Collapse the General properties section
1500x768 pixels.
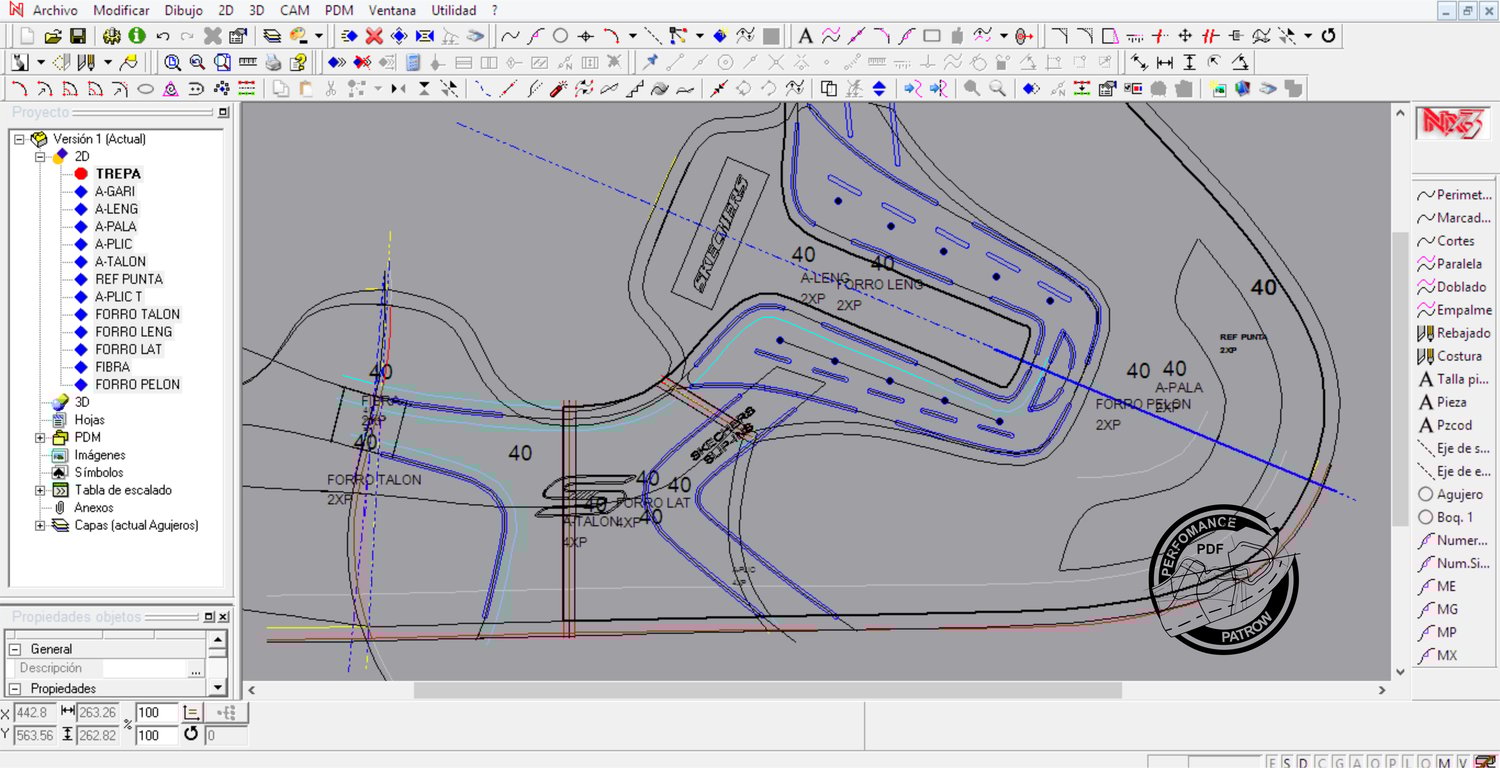click(16, 649)
